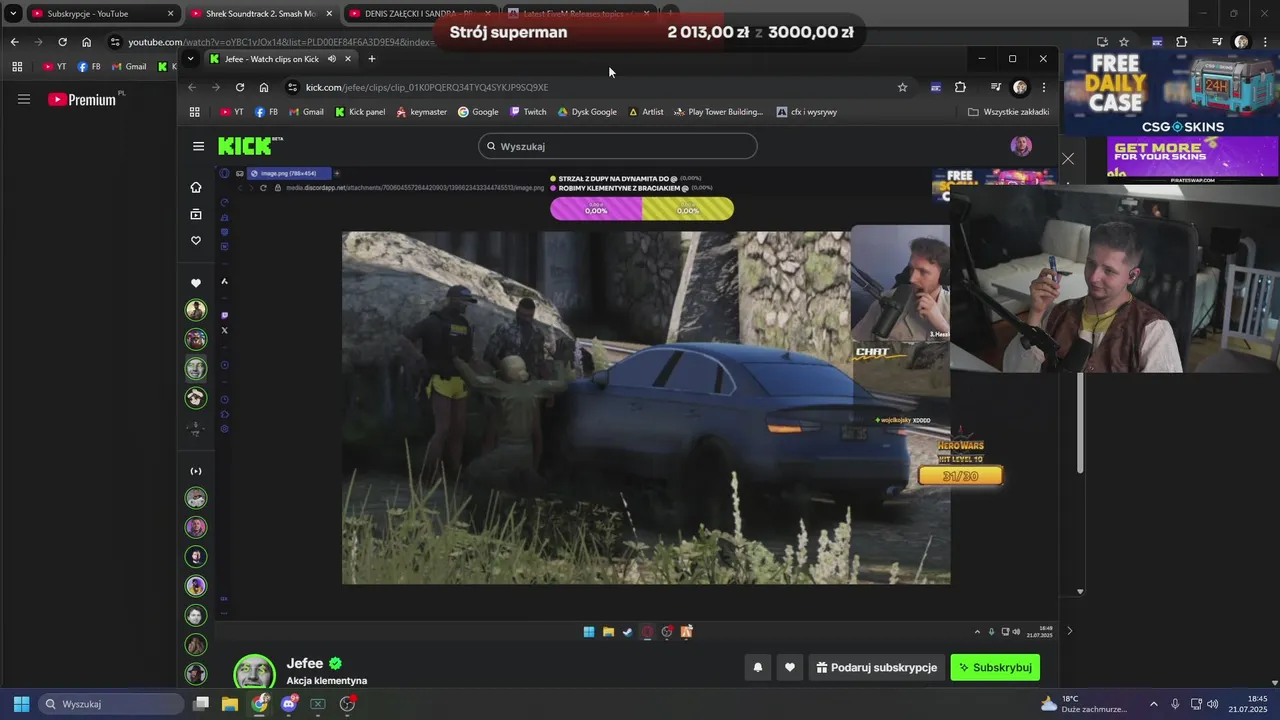This screenshot has width=1280, height=720.
Task: Show hidden system tray icons
Action: [x=1153, y=704]
